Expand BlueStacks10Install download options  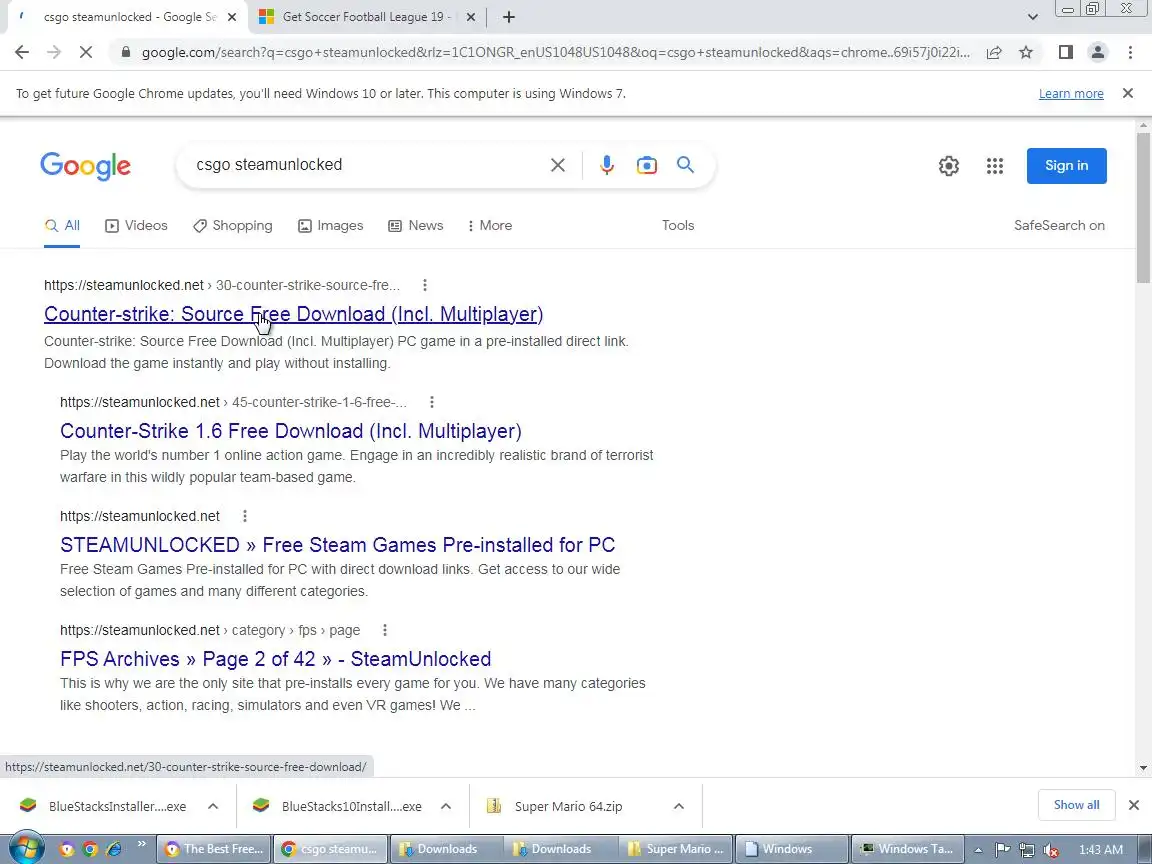click(445, 806)
